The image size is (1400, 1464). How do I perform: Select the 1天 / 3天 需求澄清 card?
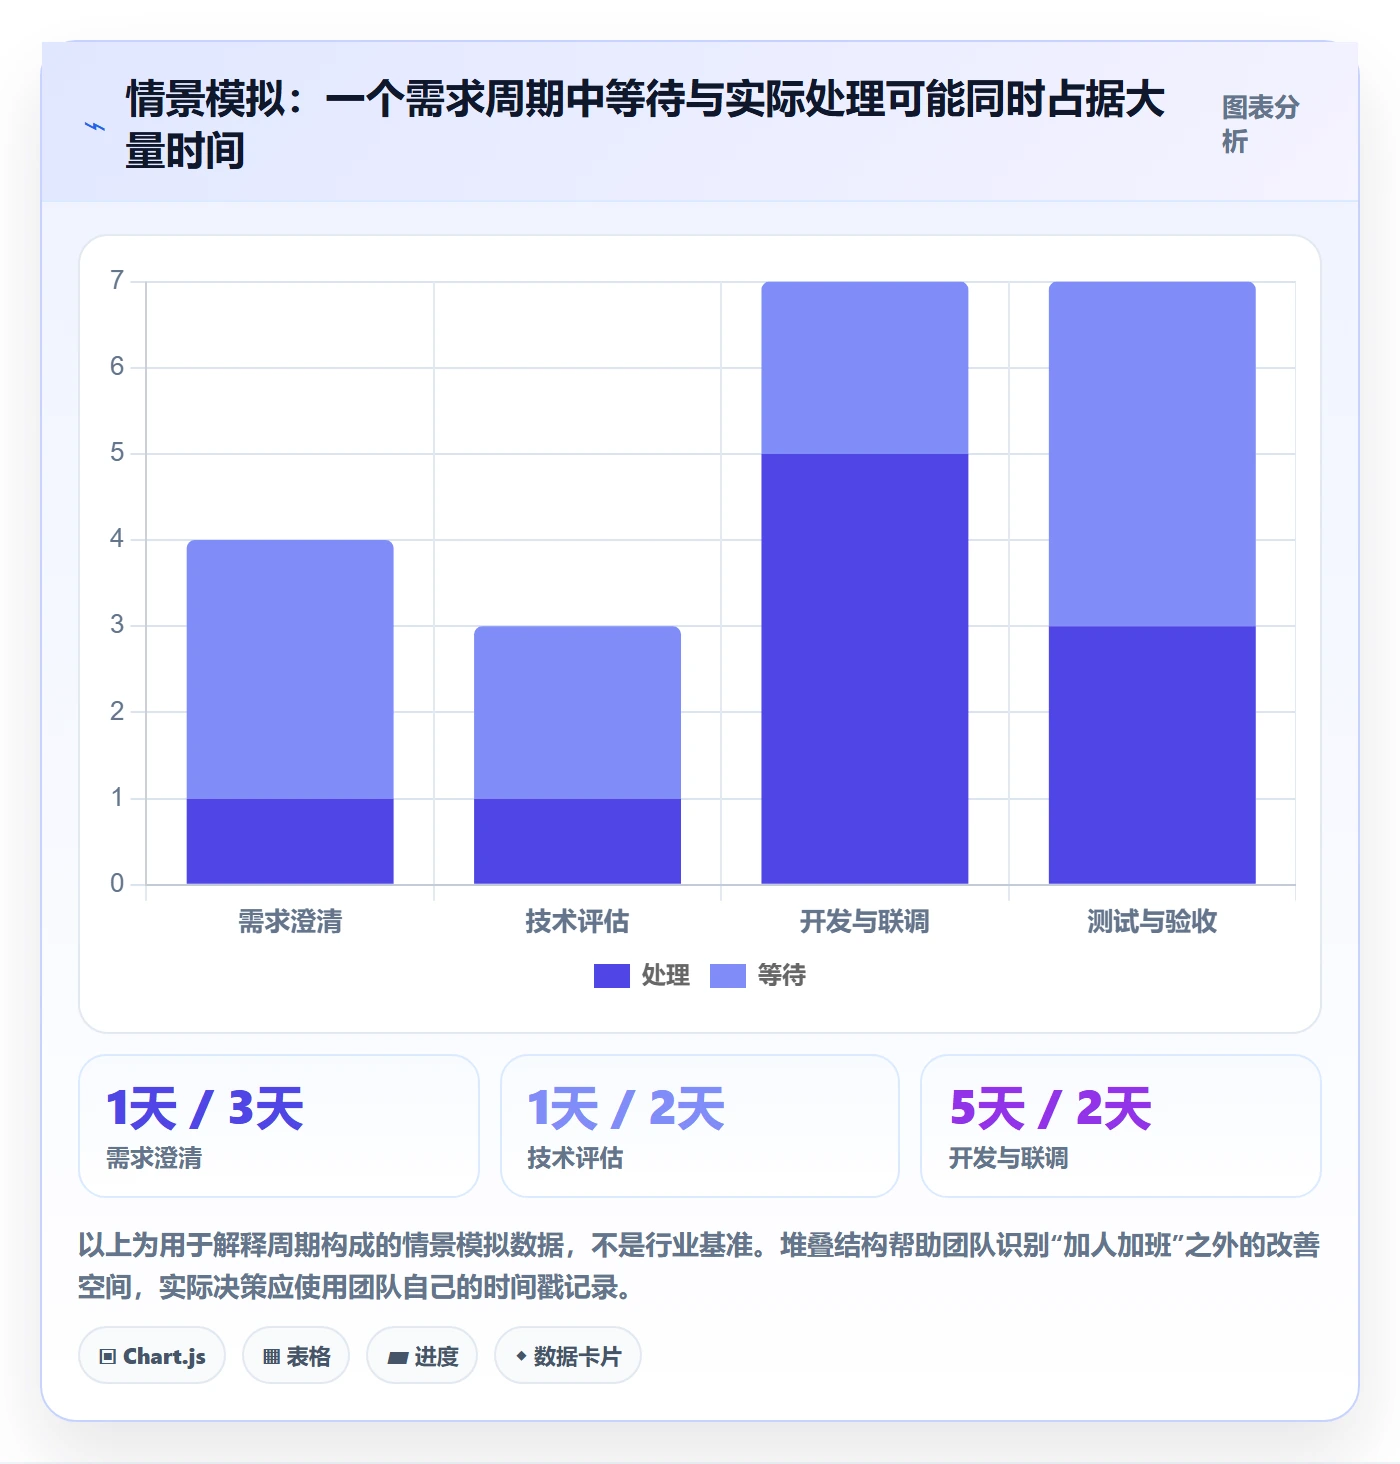[x=279, y=1126]
